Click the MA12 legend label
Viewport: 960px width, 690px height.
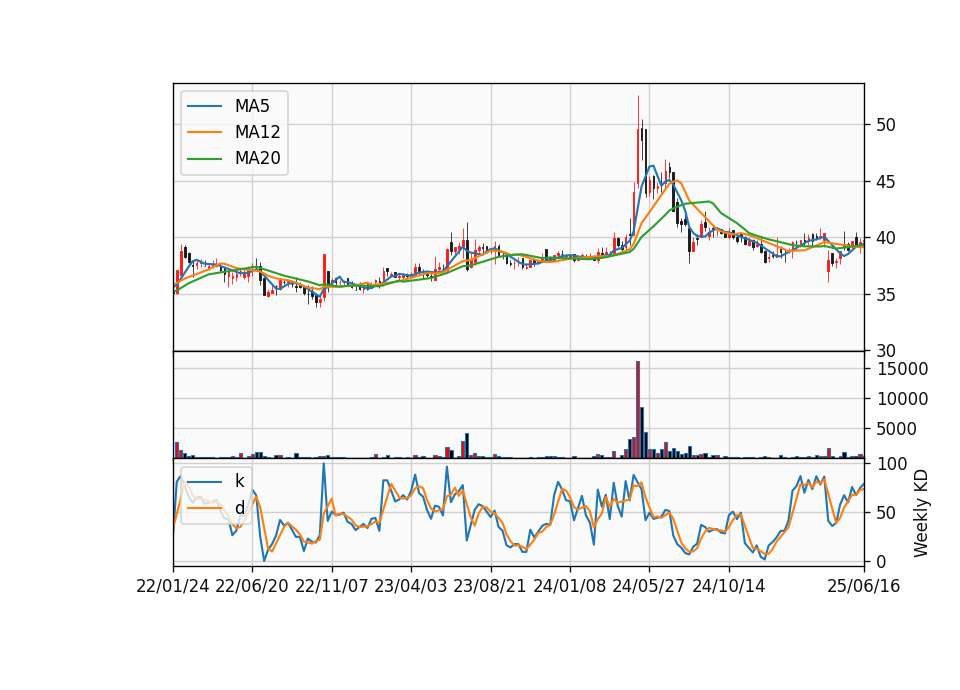[257, 132]
